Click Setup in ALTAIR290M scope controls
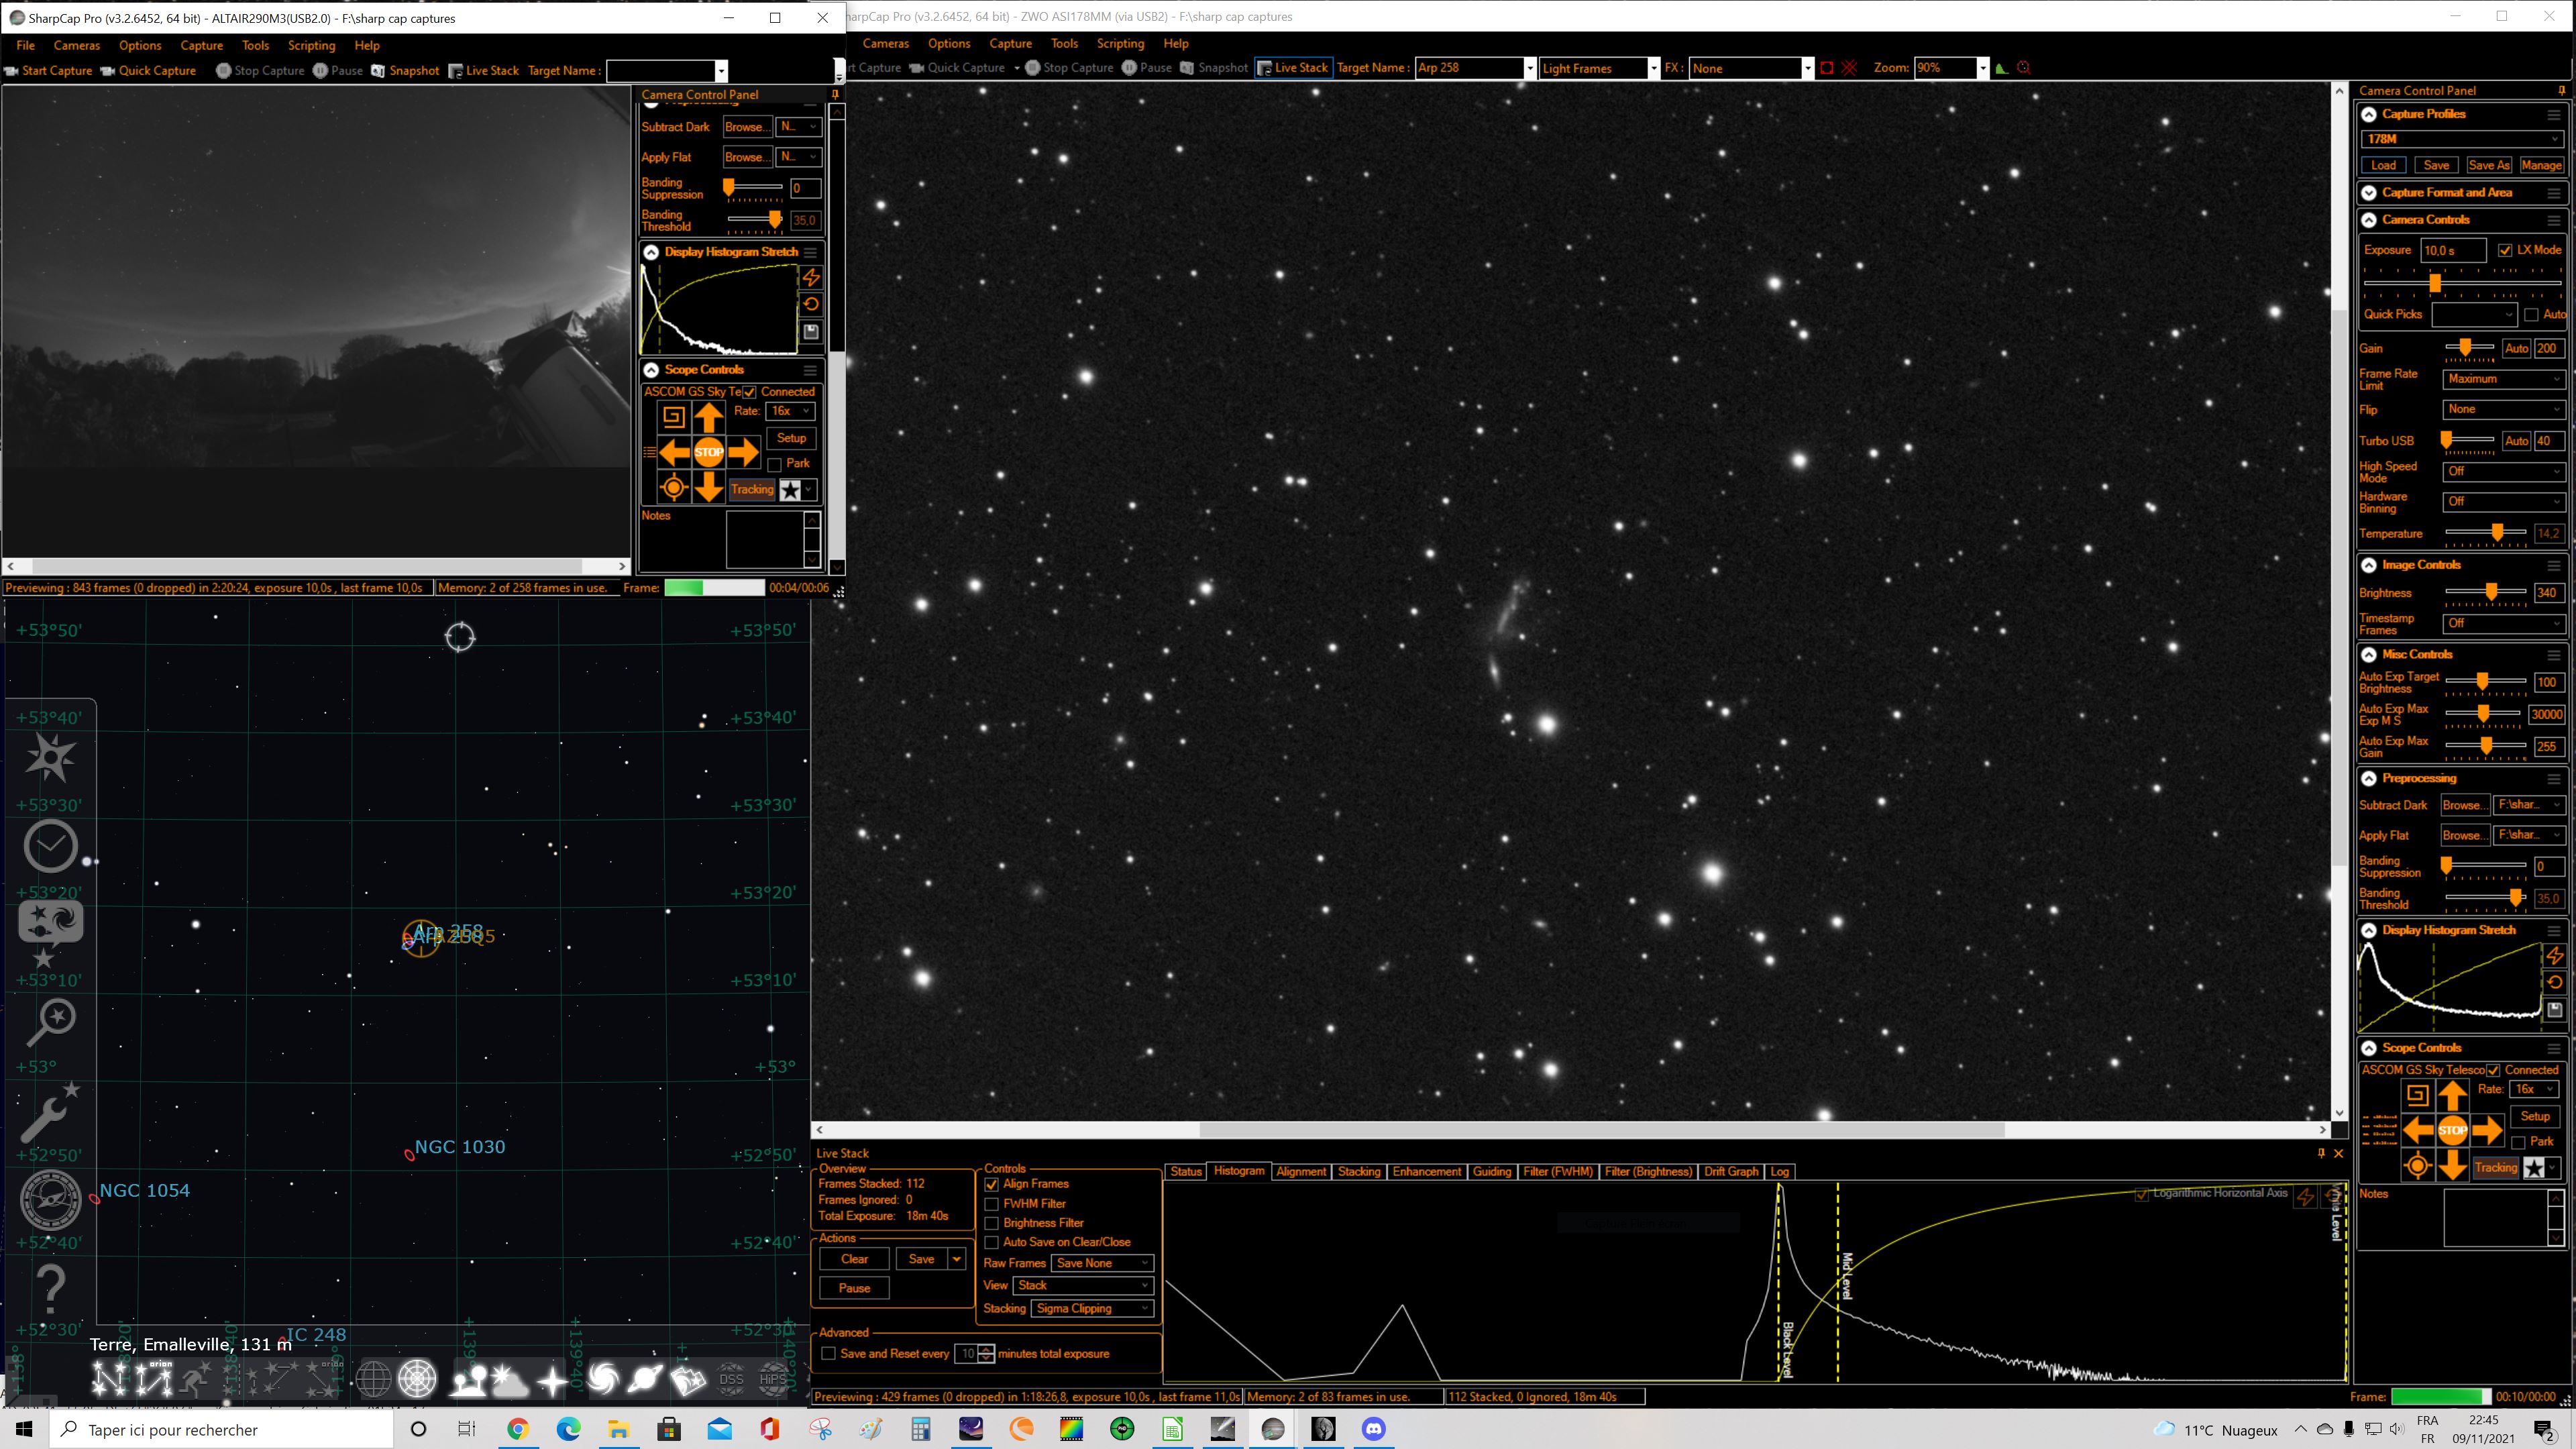This screenshot has height=1449, width=2576. 791,438
